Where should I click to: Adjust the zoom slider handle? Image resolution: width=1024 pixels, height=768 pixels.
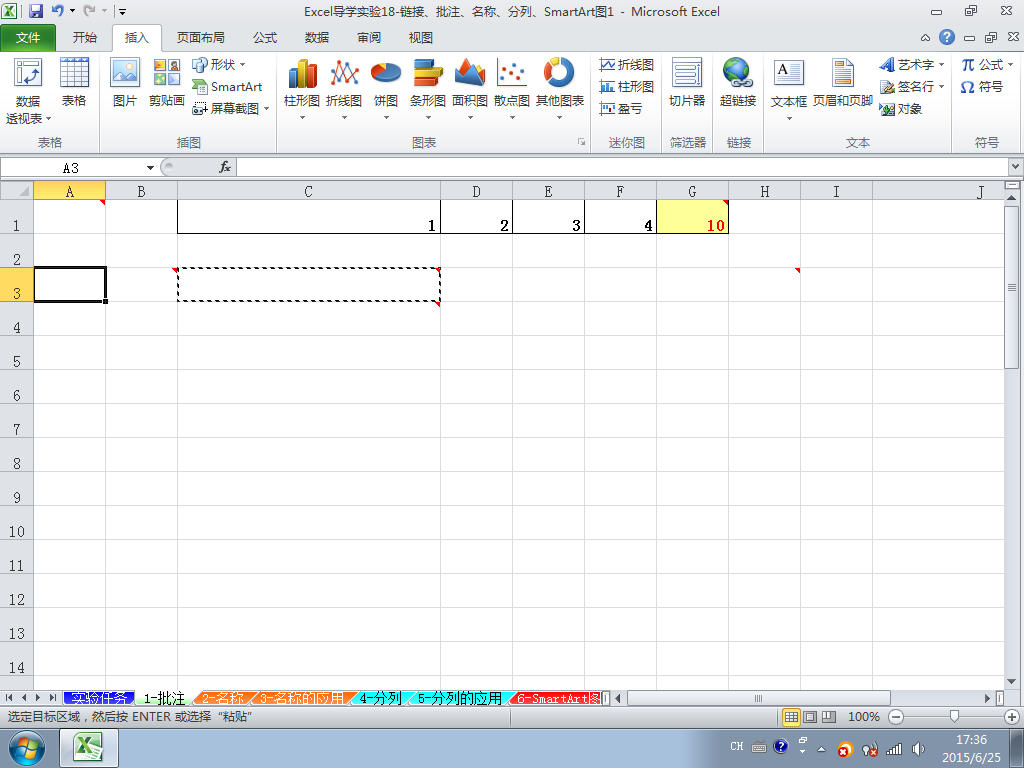point(954,717)
